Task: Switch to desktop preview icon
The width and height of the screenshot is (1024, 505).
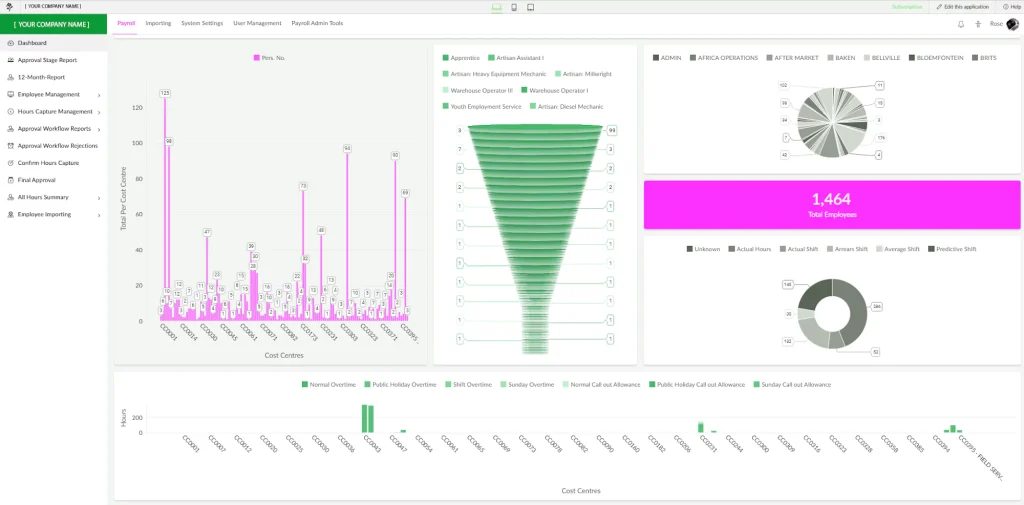Action: pos(496,7)
